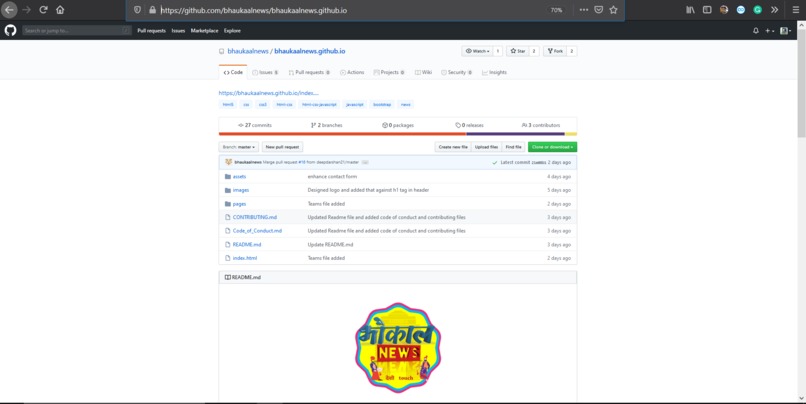The height and width of the screenshot is (404, 806).
Task: Select the Code tab
Action: coord(233,72)
